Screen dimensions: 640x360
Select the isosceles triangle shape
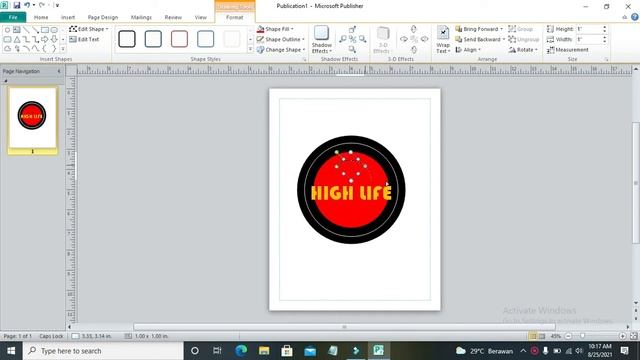17,40
